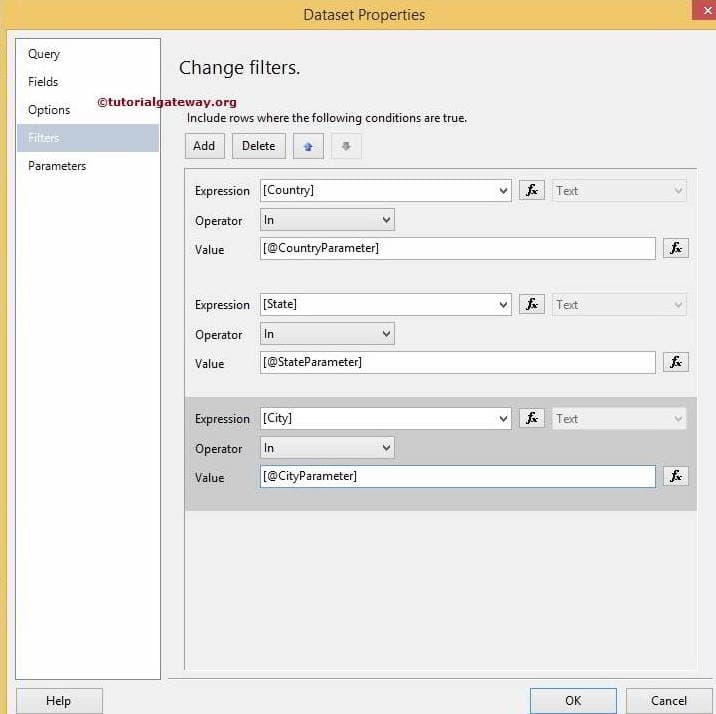Click the grayed move-down arrow button

346,146
